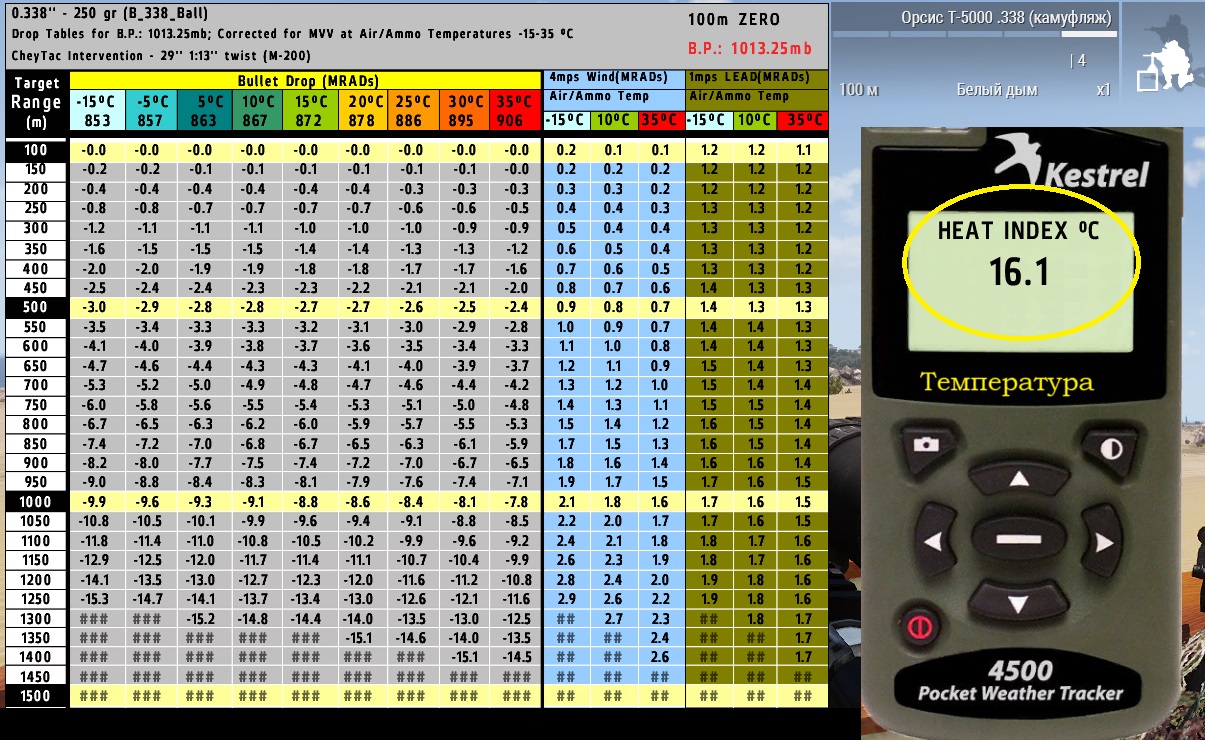
Task: Click the 500 m target range row label
Action: click(x=36, y=307)
